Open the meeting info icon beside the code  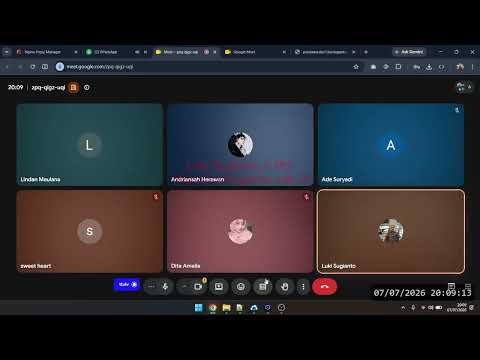(87, 88)
